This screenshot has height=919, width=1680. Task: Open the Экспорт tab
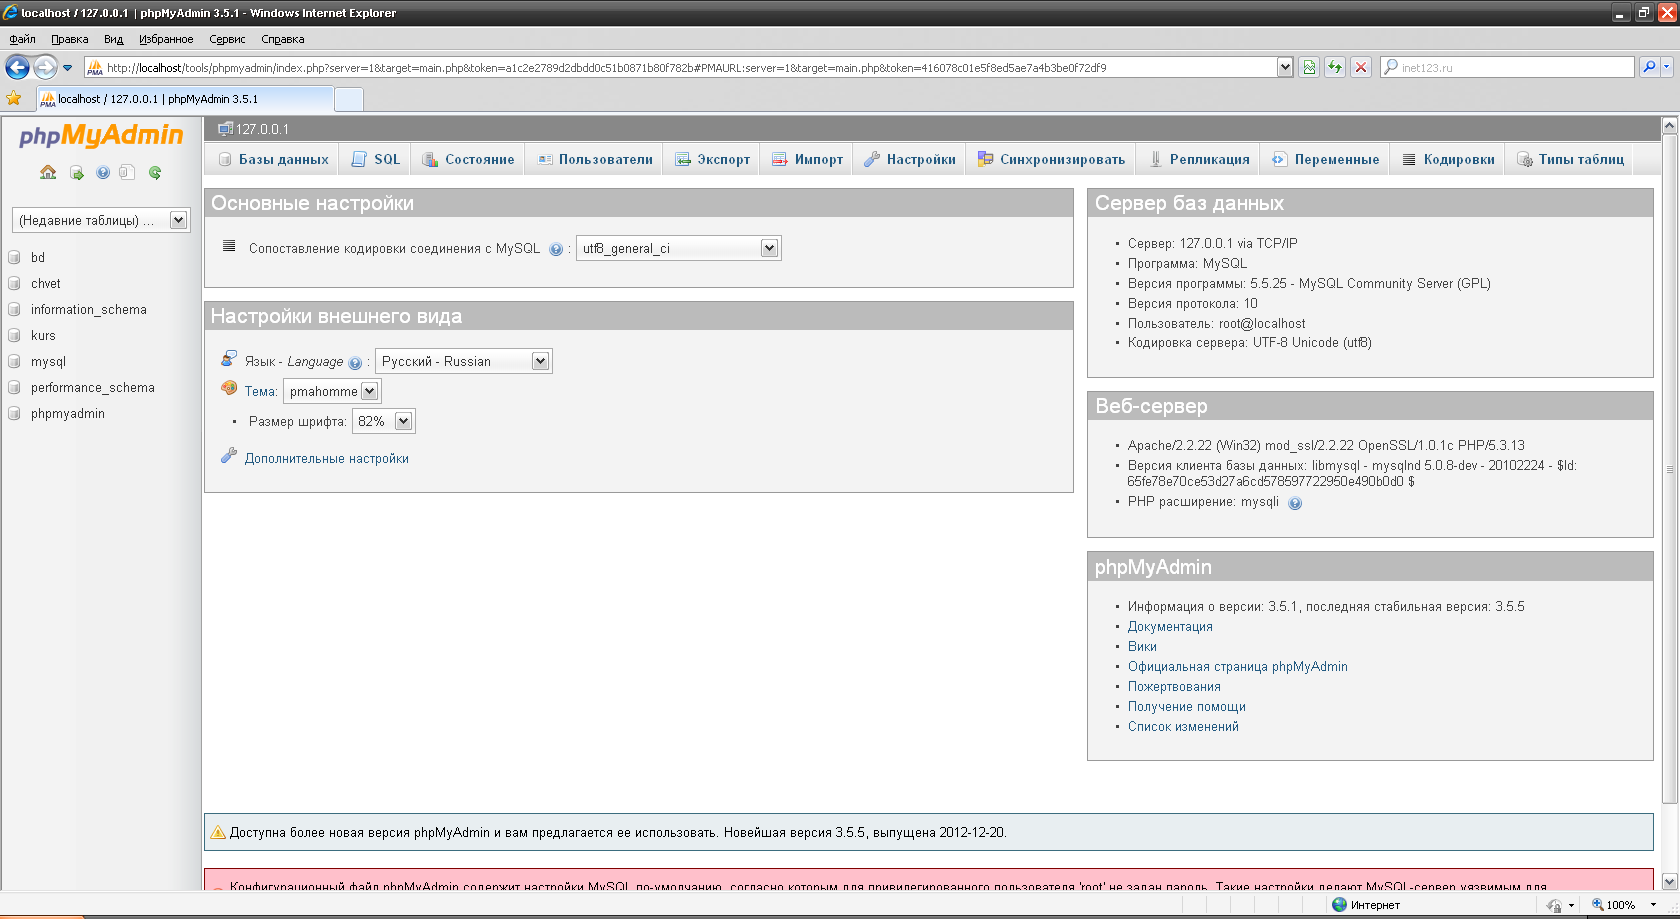pos(713,159)
